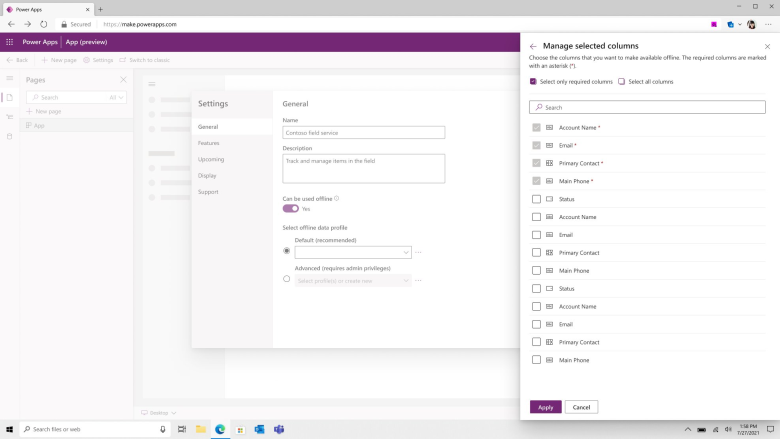Open the Default offline profile dropdown

click(353, 253)
